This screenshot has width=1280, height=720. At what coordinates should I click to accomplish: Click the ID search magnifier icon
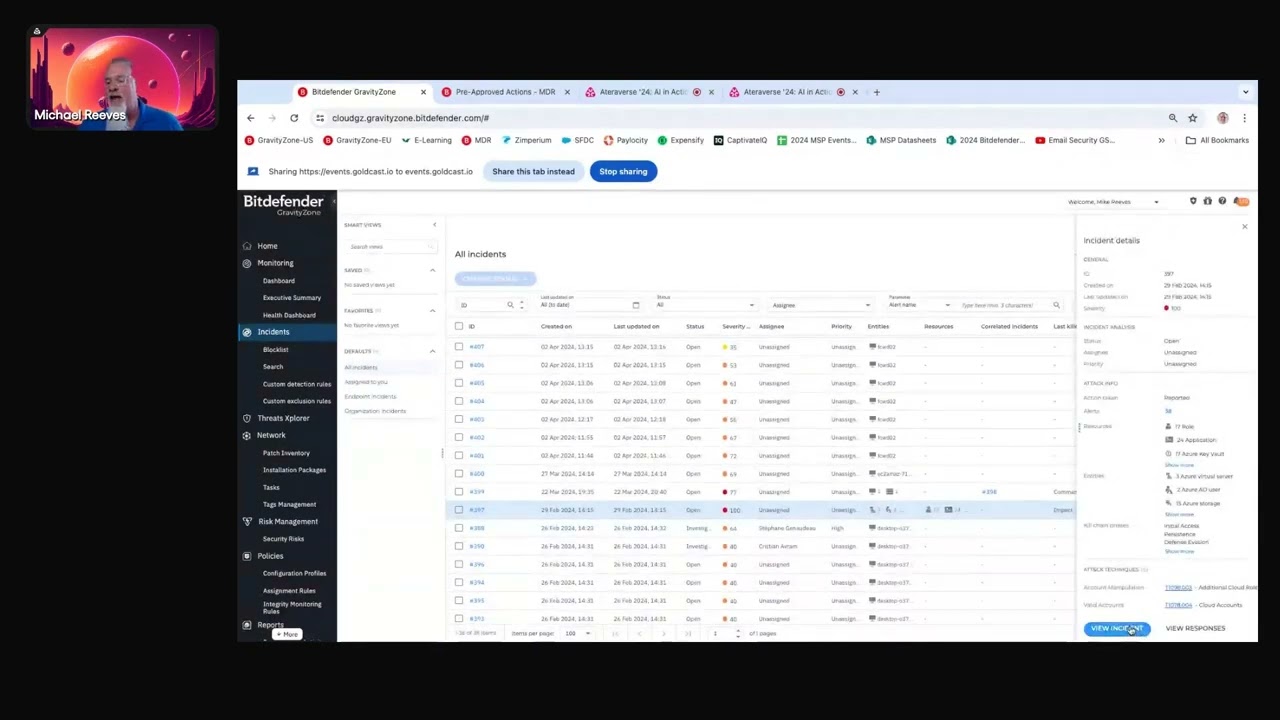click(x=510, y=305)
